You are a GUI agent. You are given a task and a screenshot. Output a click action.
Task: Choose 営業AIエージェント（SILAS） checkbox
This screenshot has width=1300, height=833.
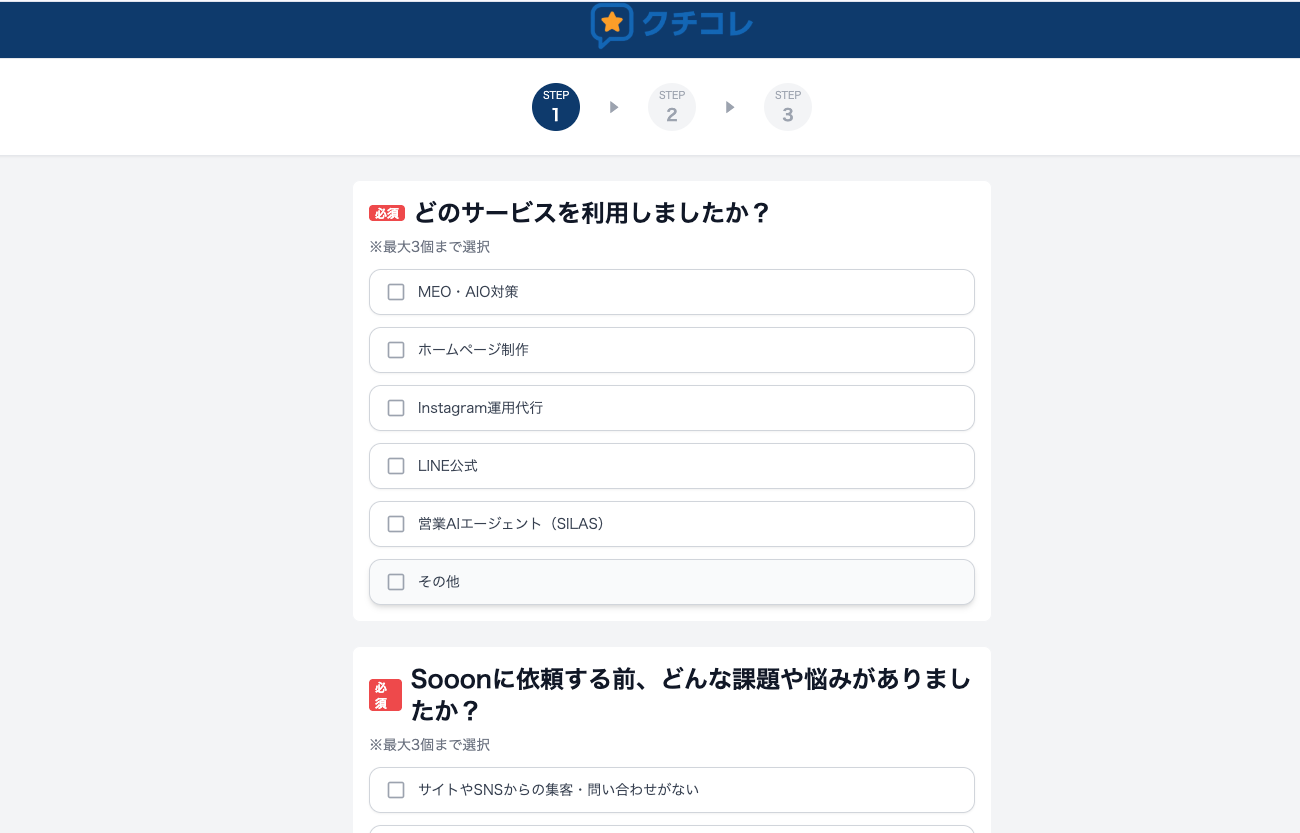tap(396, 524)
